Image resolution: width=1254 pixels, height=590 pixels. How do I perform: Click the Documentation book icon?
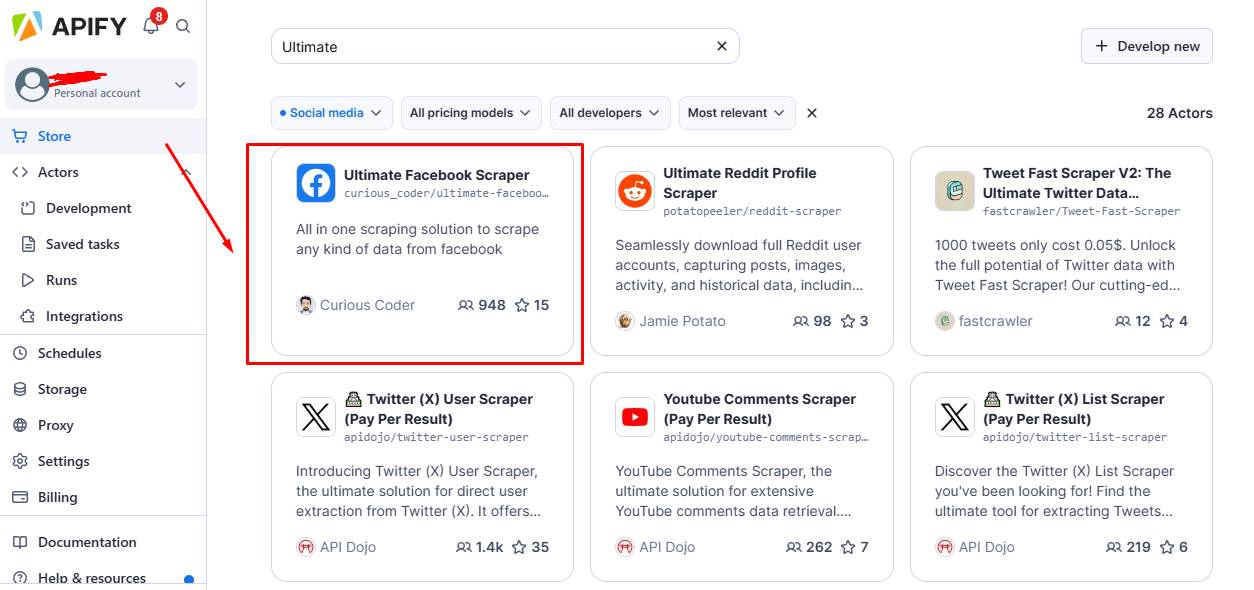pyautogui.click(x=19, y=542)
